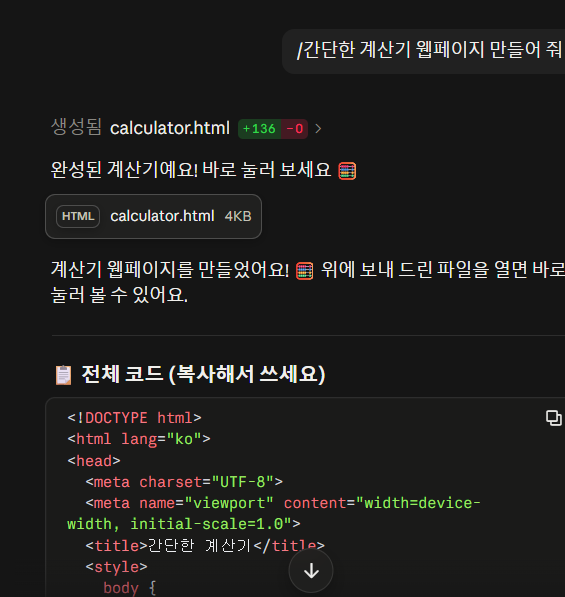Open the calculator.html 4KB file attachment
This screenshot has height=597, width=565.
click(153, 216)
